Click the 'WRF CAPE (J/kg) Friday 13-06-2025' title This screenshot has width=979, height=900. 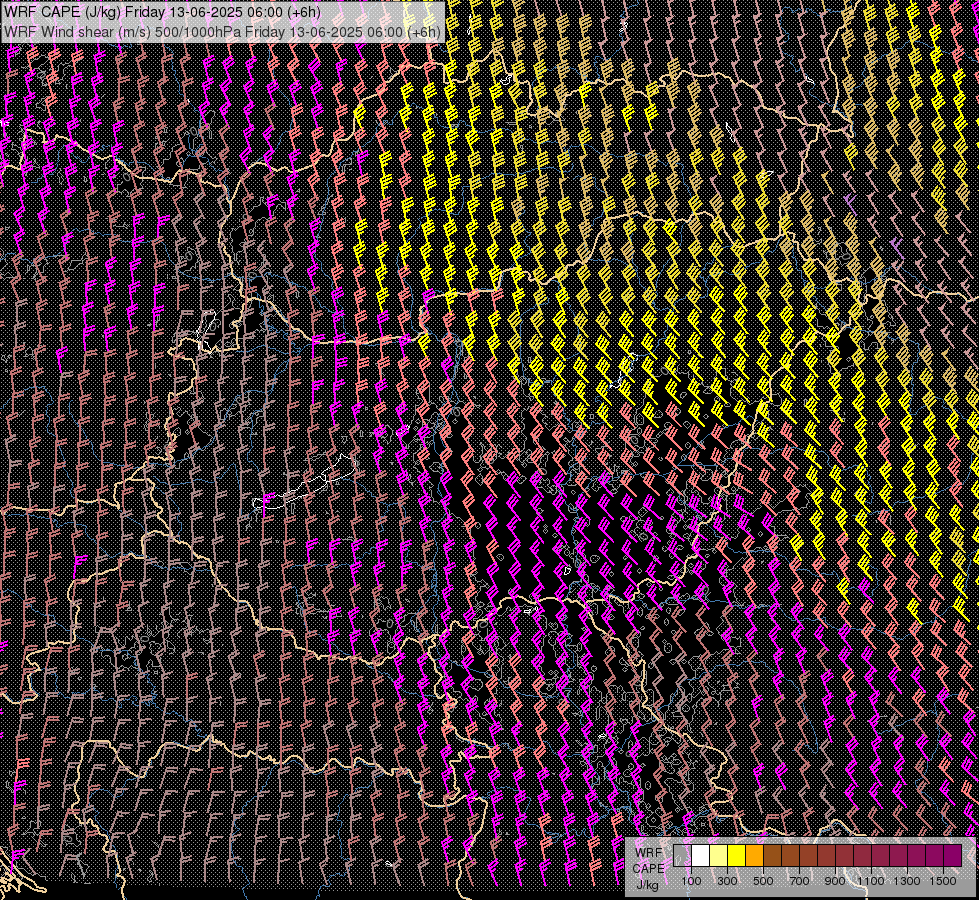(x=162, y=12)
